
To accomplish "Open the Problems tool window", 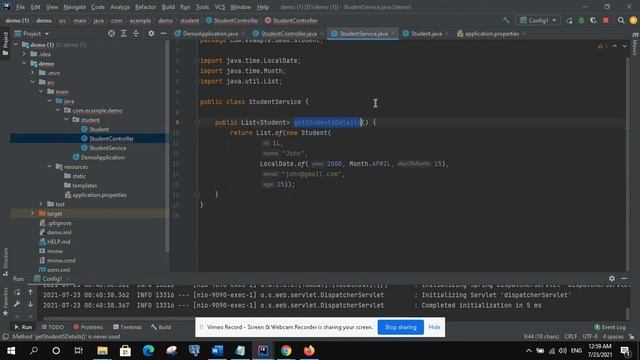I will click(88, 327).
